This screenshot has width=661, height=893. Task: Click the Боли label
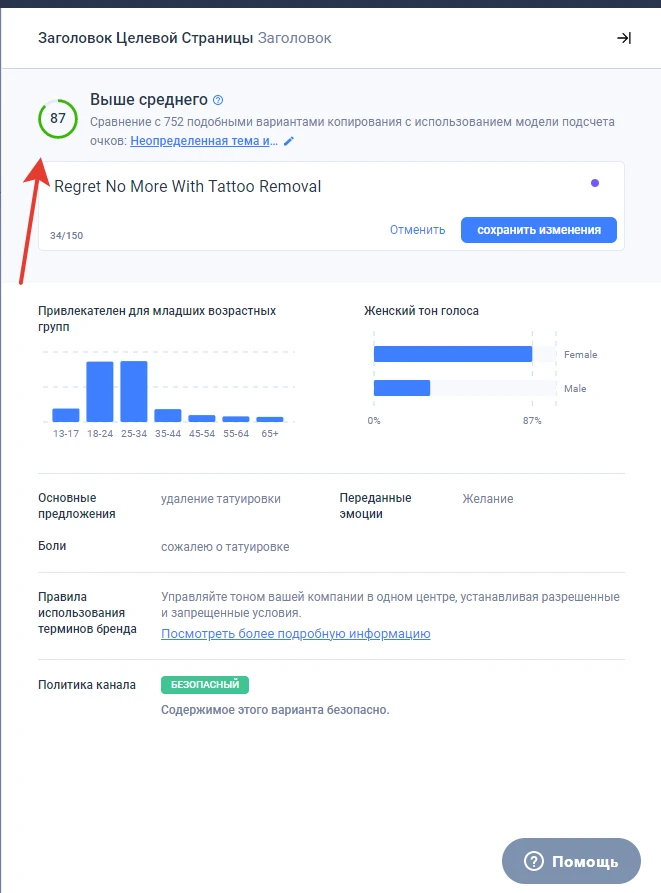pos(52,546)
